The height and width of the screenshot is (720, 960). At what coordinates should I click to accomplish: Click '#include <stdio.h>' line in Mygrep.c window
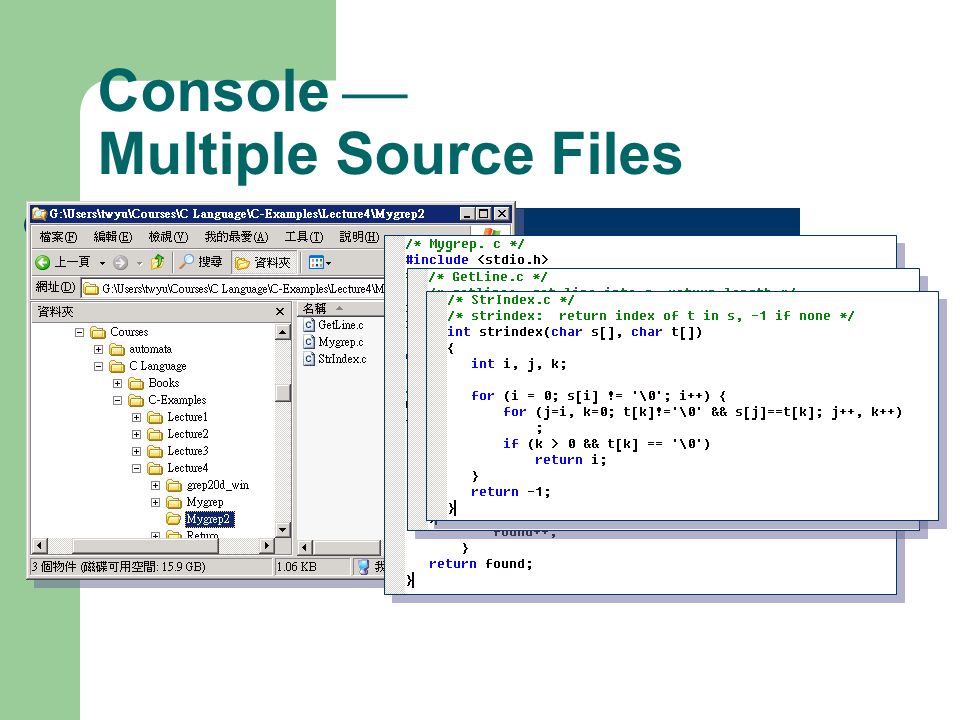tap(477, 260)
